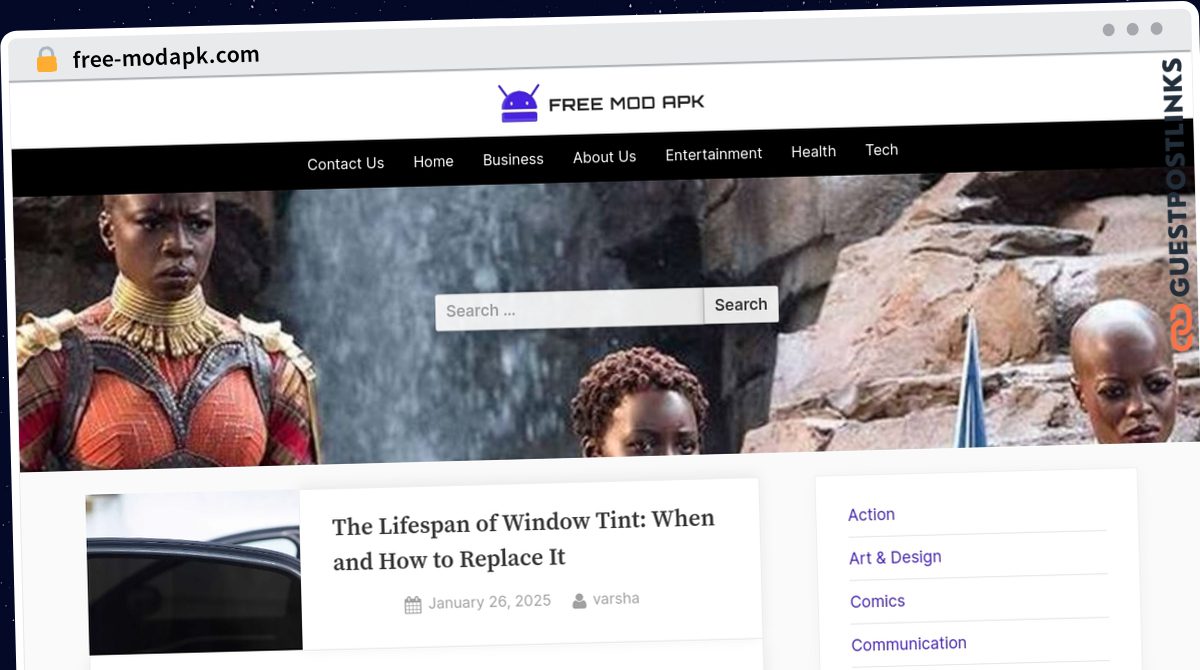Click the free-modapk.com address text
The height and width of the screenshot is (670, 1200).
(x=166, y=57)
